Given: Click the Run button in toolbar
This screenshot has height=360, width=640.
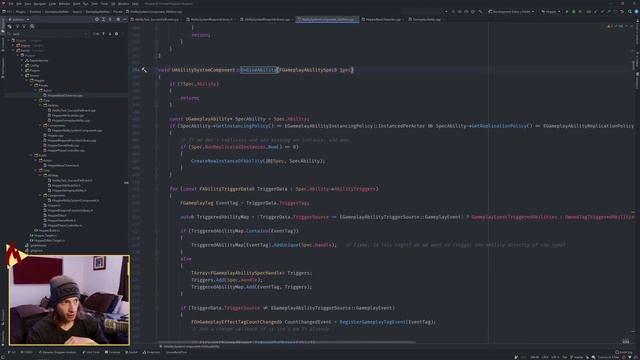Looking at the screenshot, I should click(567, 12).
